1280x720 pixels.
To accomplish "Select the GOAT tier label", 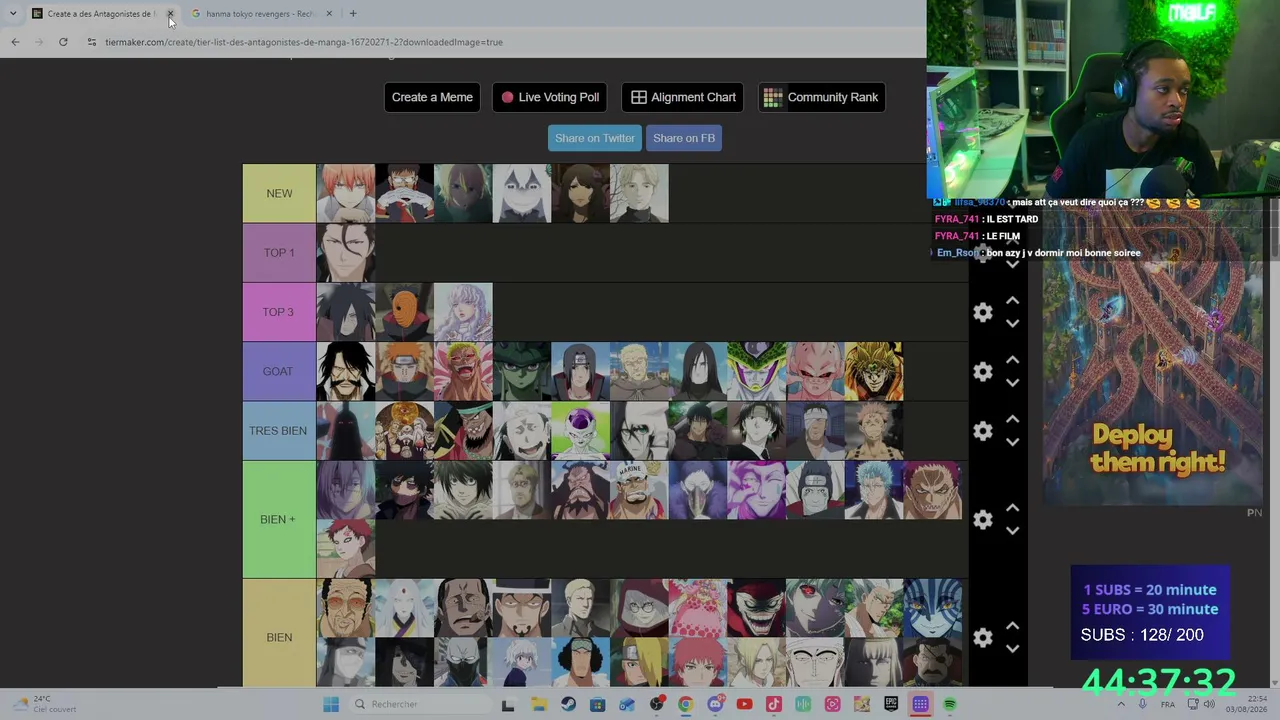I will pyautogui.click(x=279, y=371).
